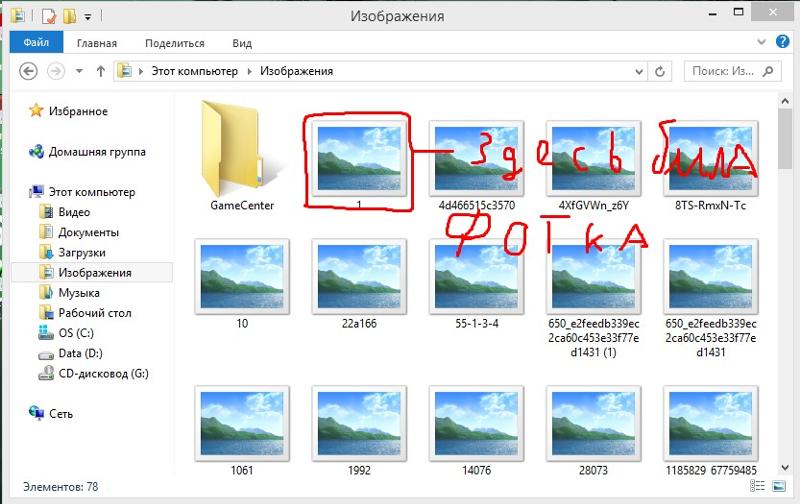The height and width of the screenshot is (504, 800).
Task: Select image 1185829_67759485
Action: tap(711, 431)
